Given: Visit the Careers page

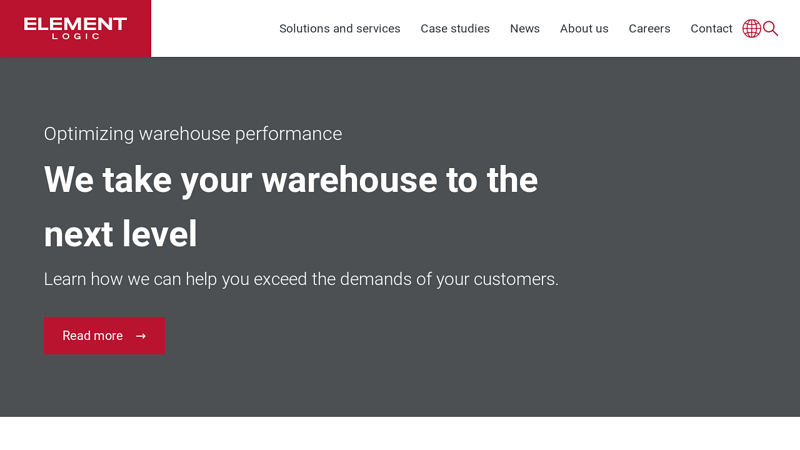Looking at the screenshot, I should 649,29.
